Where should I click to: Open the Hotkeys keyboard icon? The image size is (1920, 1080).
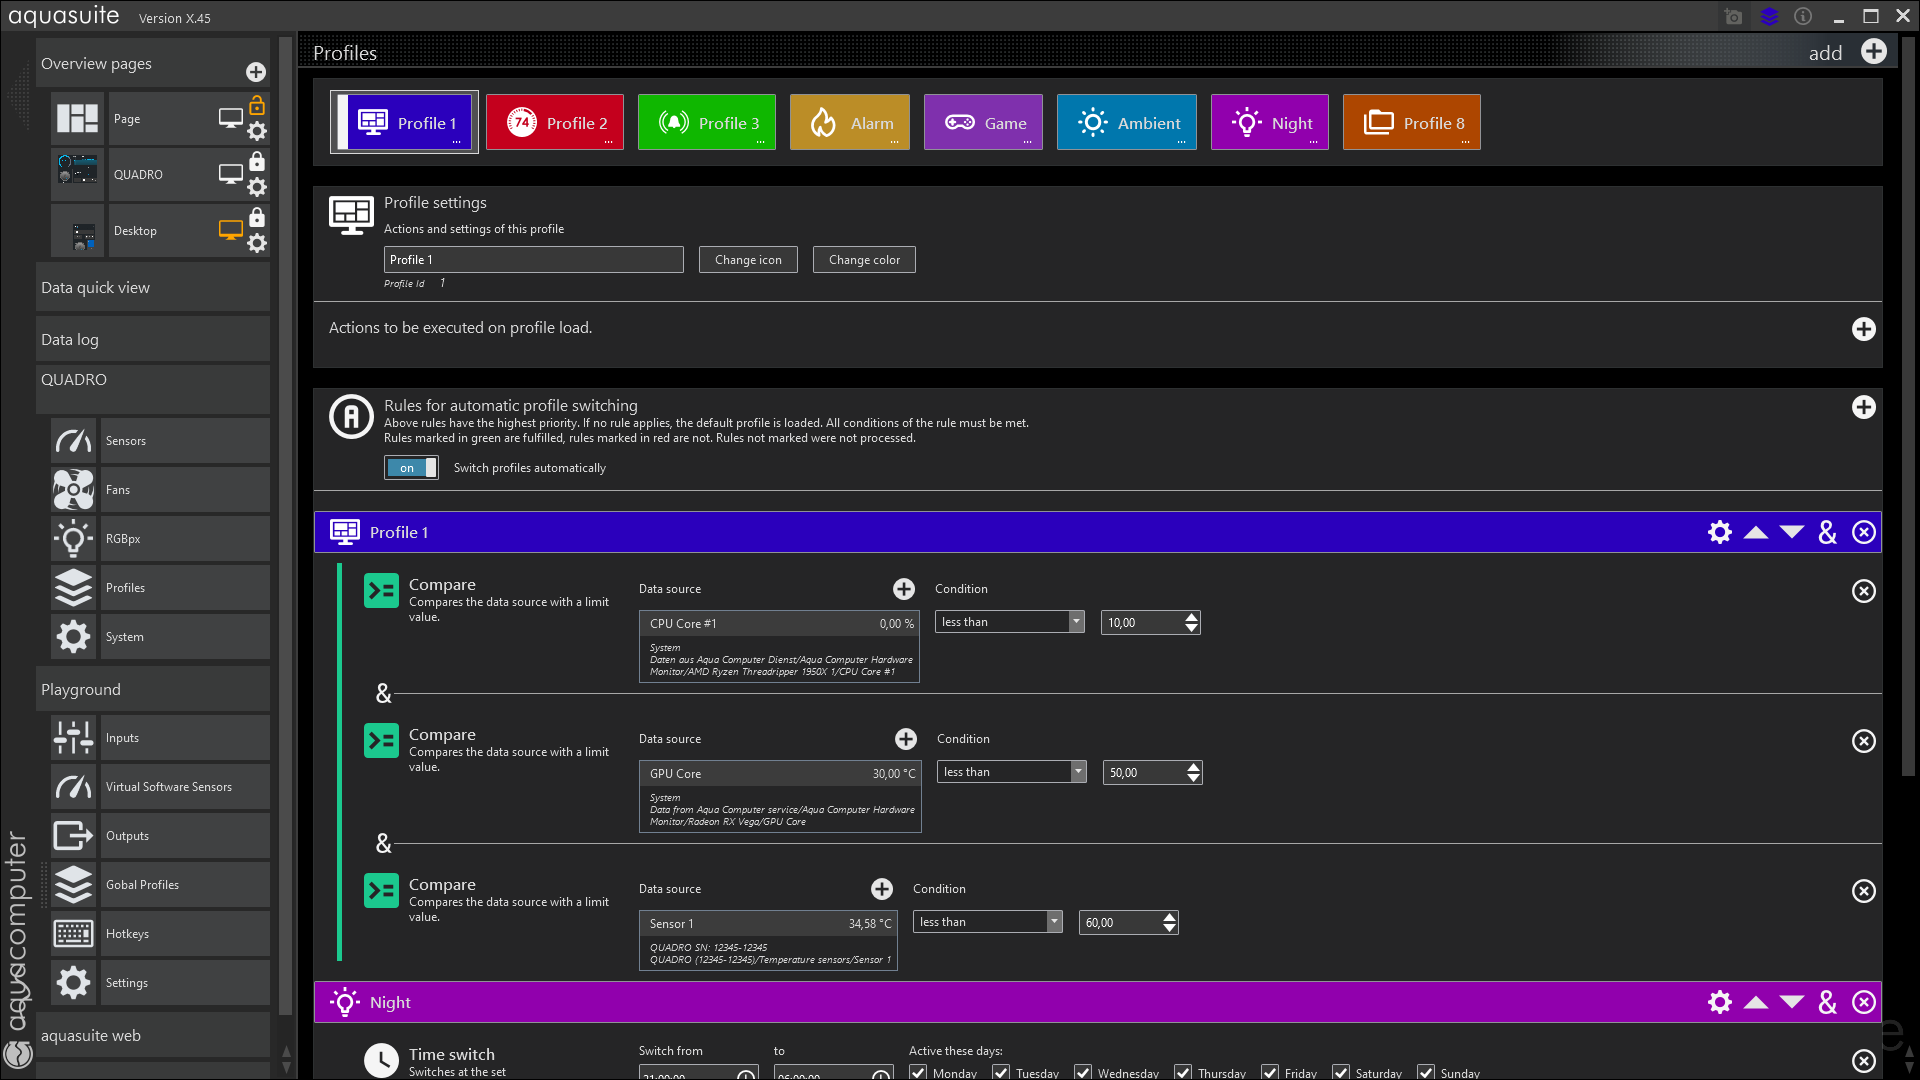coord(74,934)
